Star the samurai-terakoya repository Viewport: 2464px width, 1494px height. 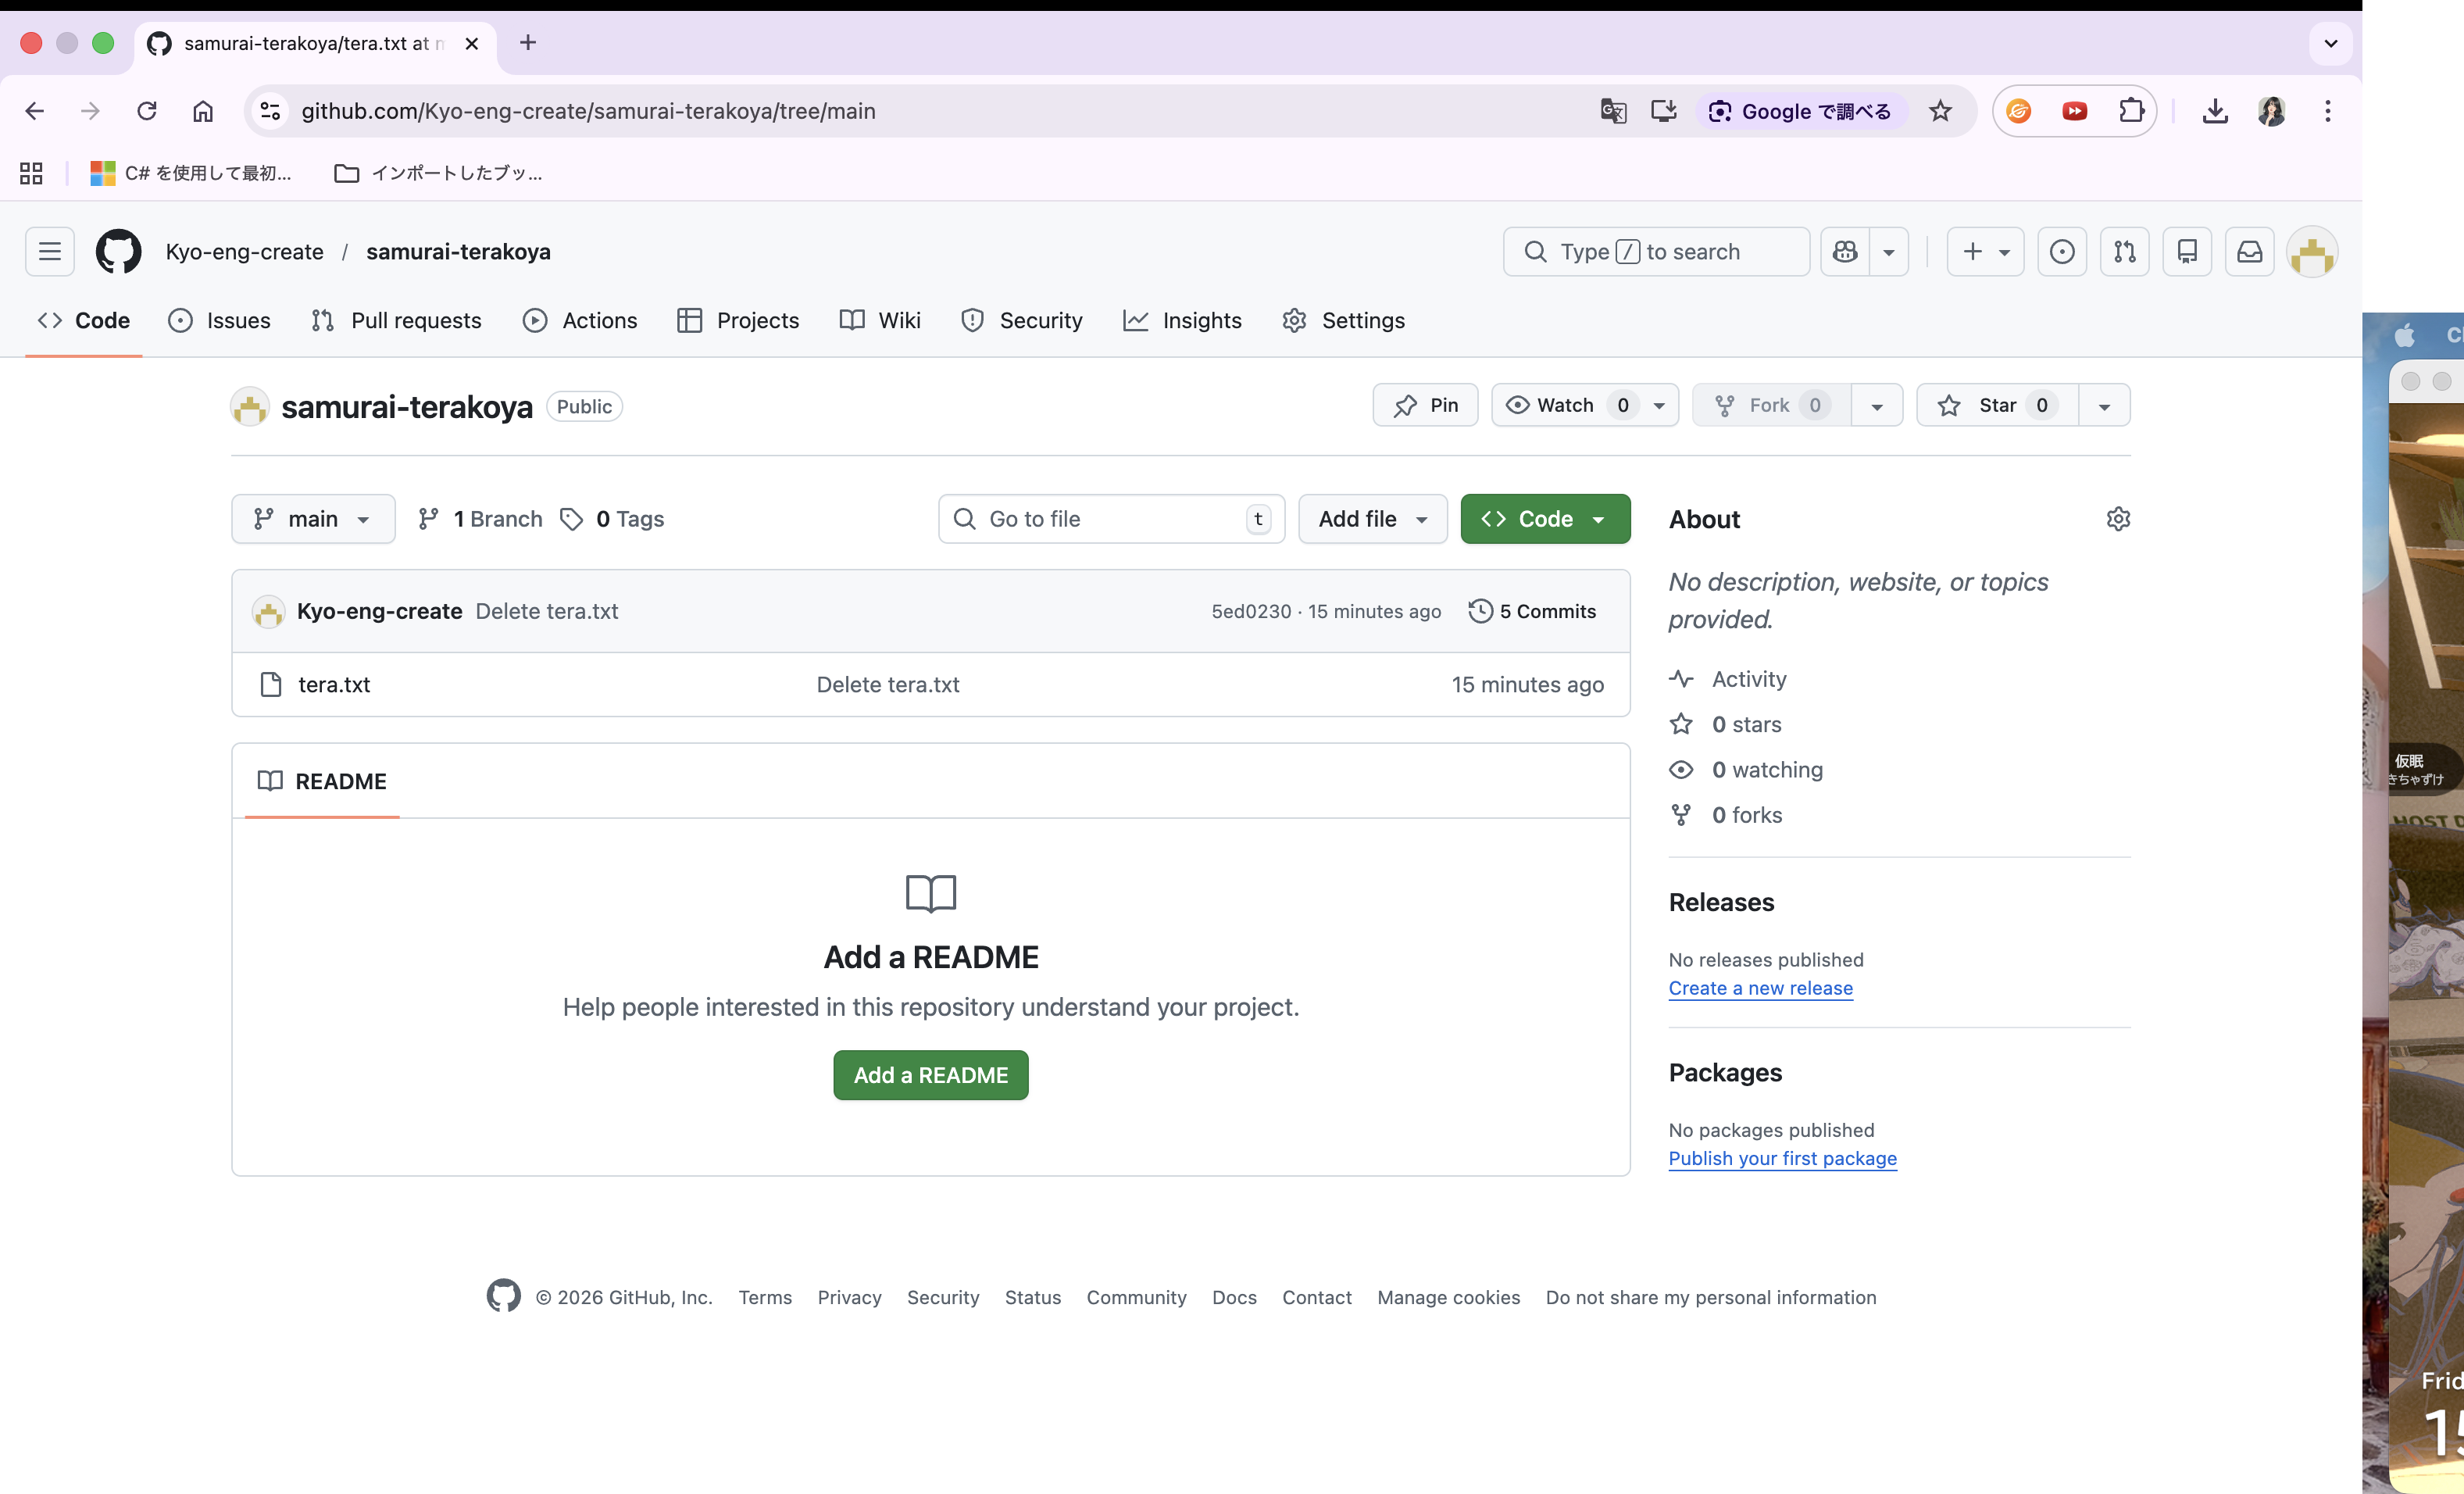tap(1997, 405)
